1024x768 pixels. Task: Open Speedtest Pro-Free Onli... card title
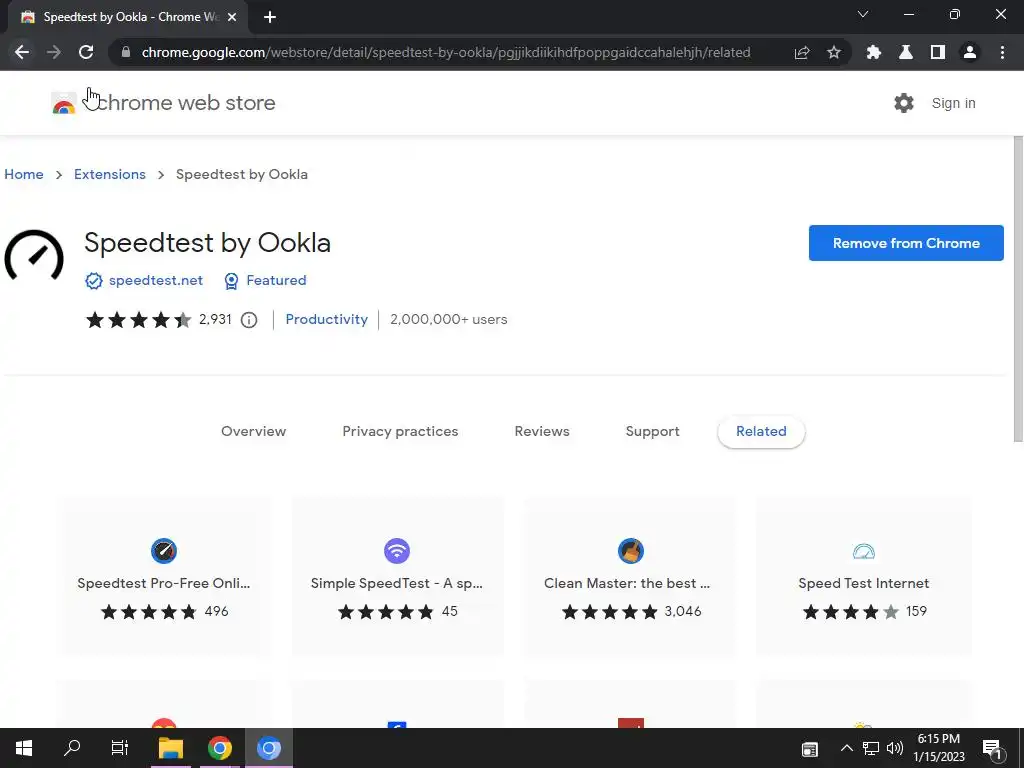coord(164,583)
